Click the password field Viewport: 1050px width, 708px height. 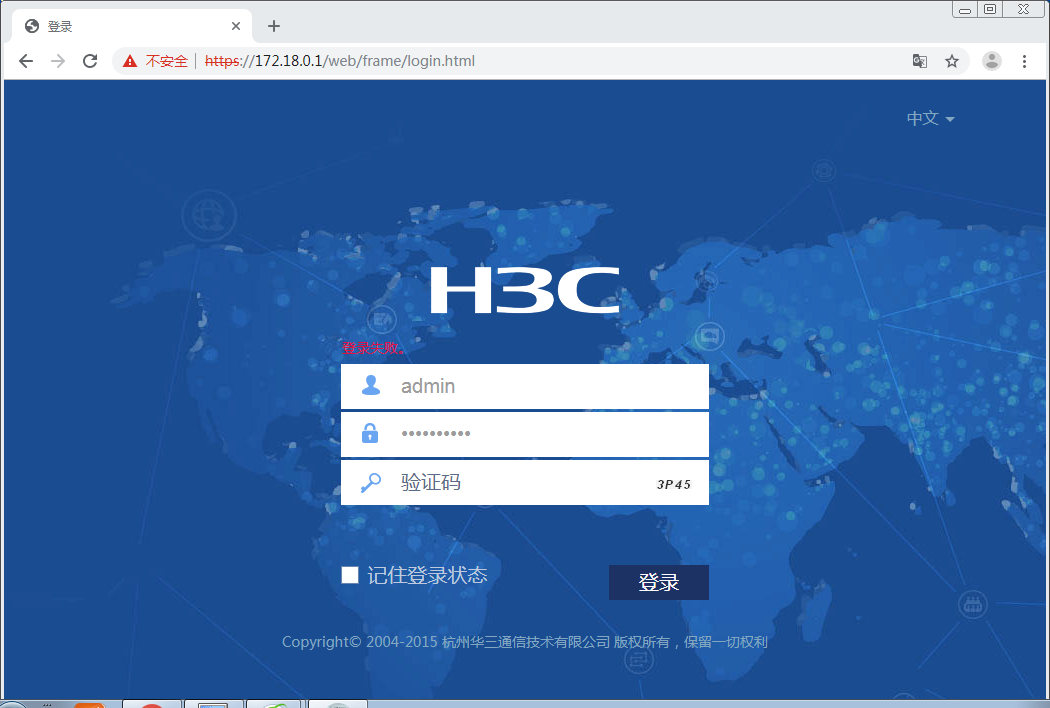524,434
